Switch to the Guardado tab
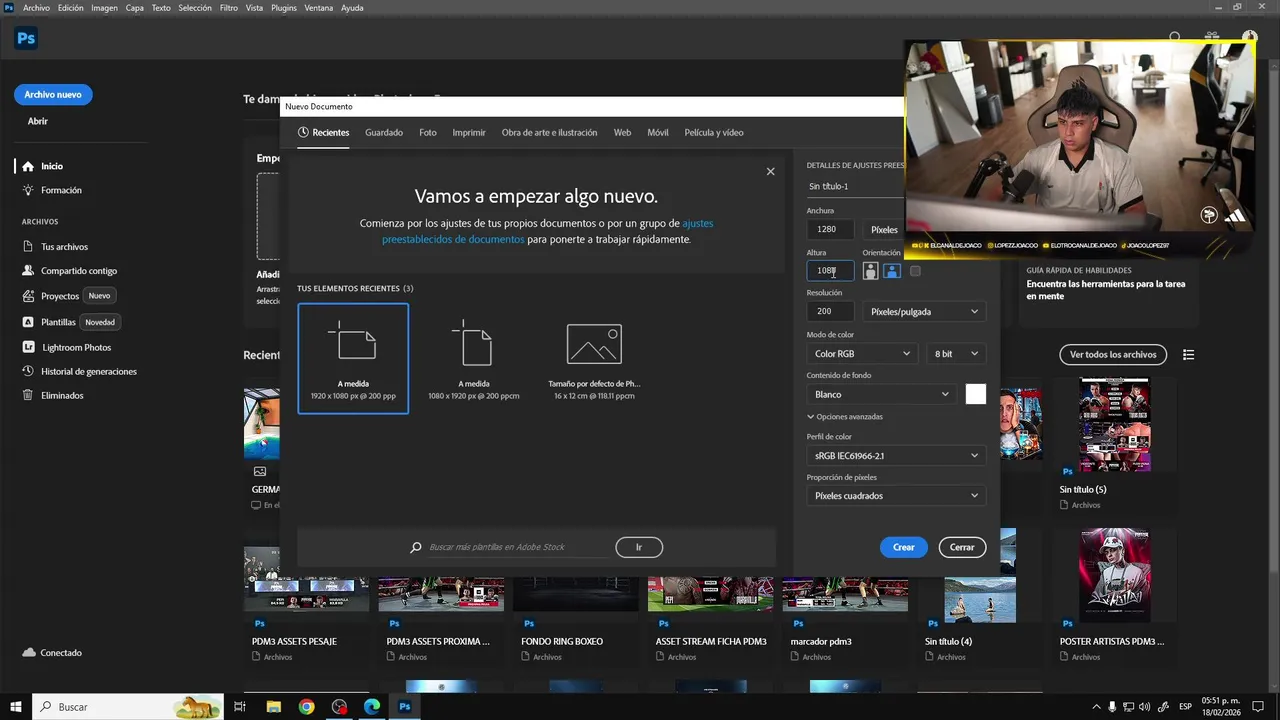This screenshot has width=1280, height=720. tap(384, 133)
